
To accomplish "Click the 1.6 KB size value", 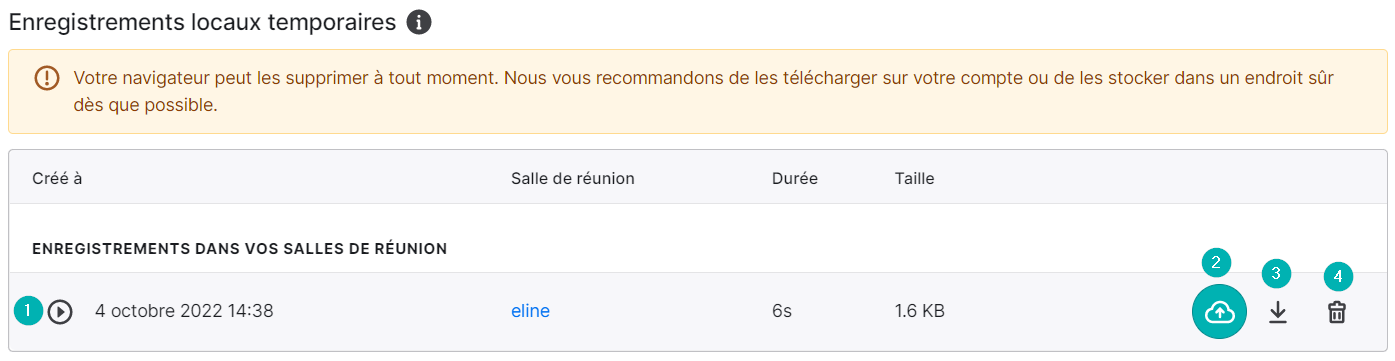I will click(920, 312).
